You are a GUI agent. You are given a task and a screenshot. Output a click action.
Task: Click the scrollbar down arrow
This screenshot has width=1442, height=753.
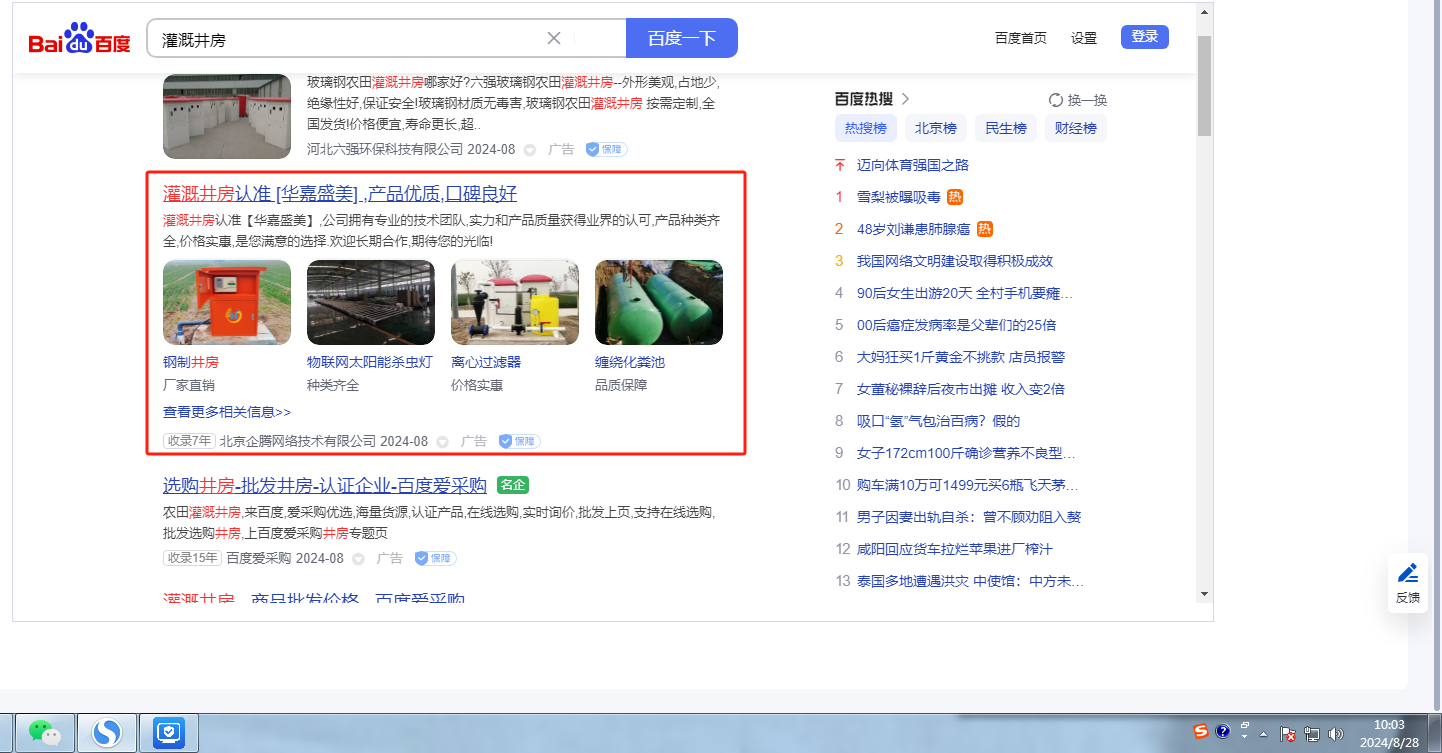pos(1204,593)
